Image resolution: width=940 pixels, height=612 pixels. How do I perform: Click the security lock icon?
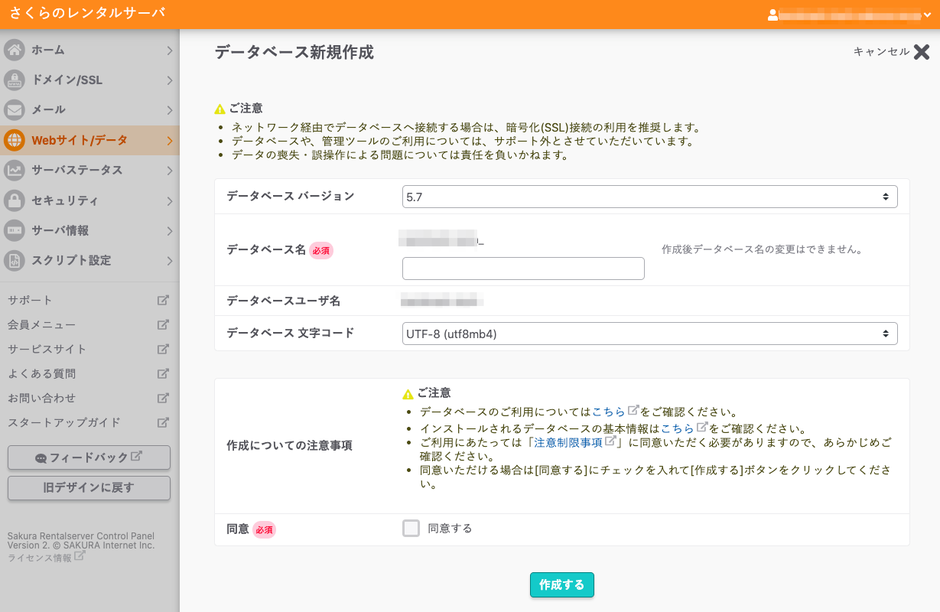click(x=14, y=200)
